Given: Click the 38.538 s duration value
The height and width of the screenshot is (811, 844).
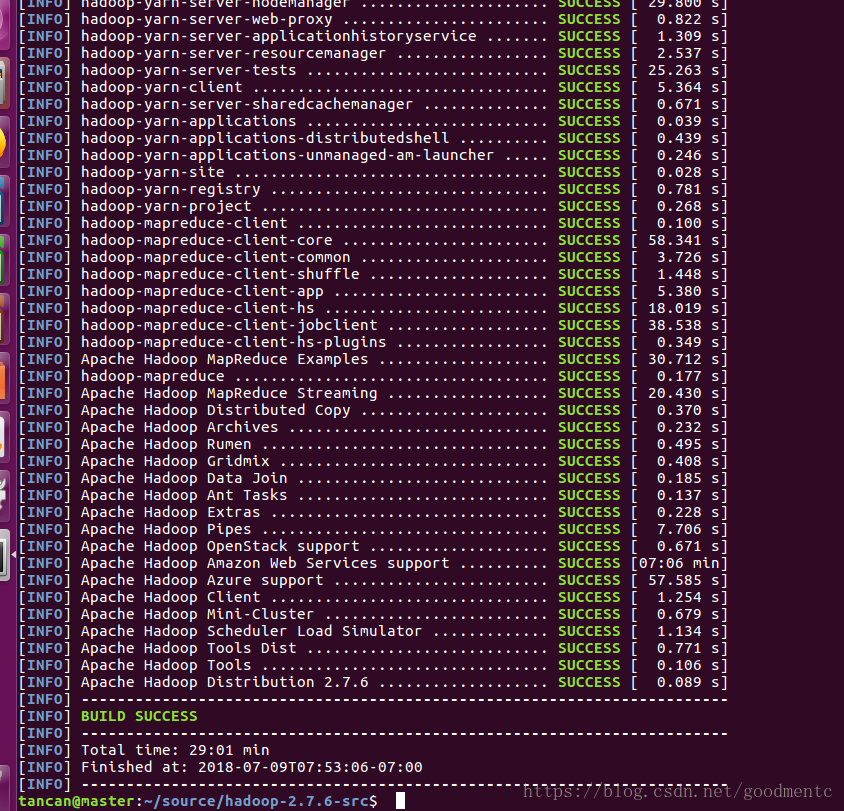Looking at the screenshot, I should (684, 326).
